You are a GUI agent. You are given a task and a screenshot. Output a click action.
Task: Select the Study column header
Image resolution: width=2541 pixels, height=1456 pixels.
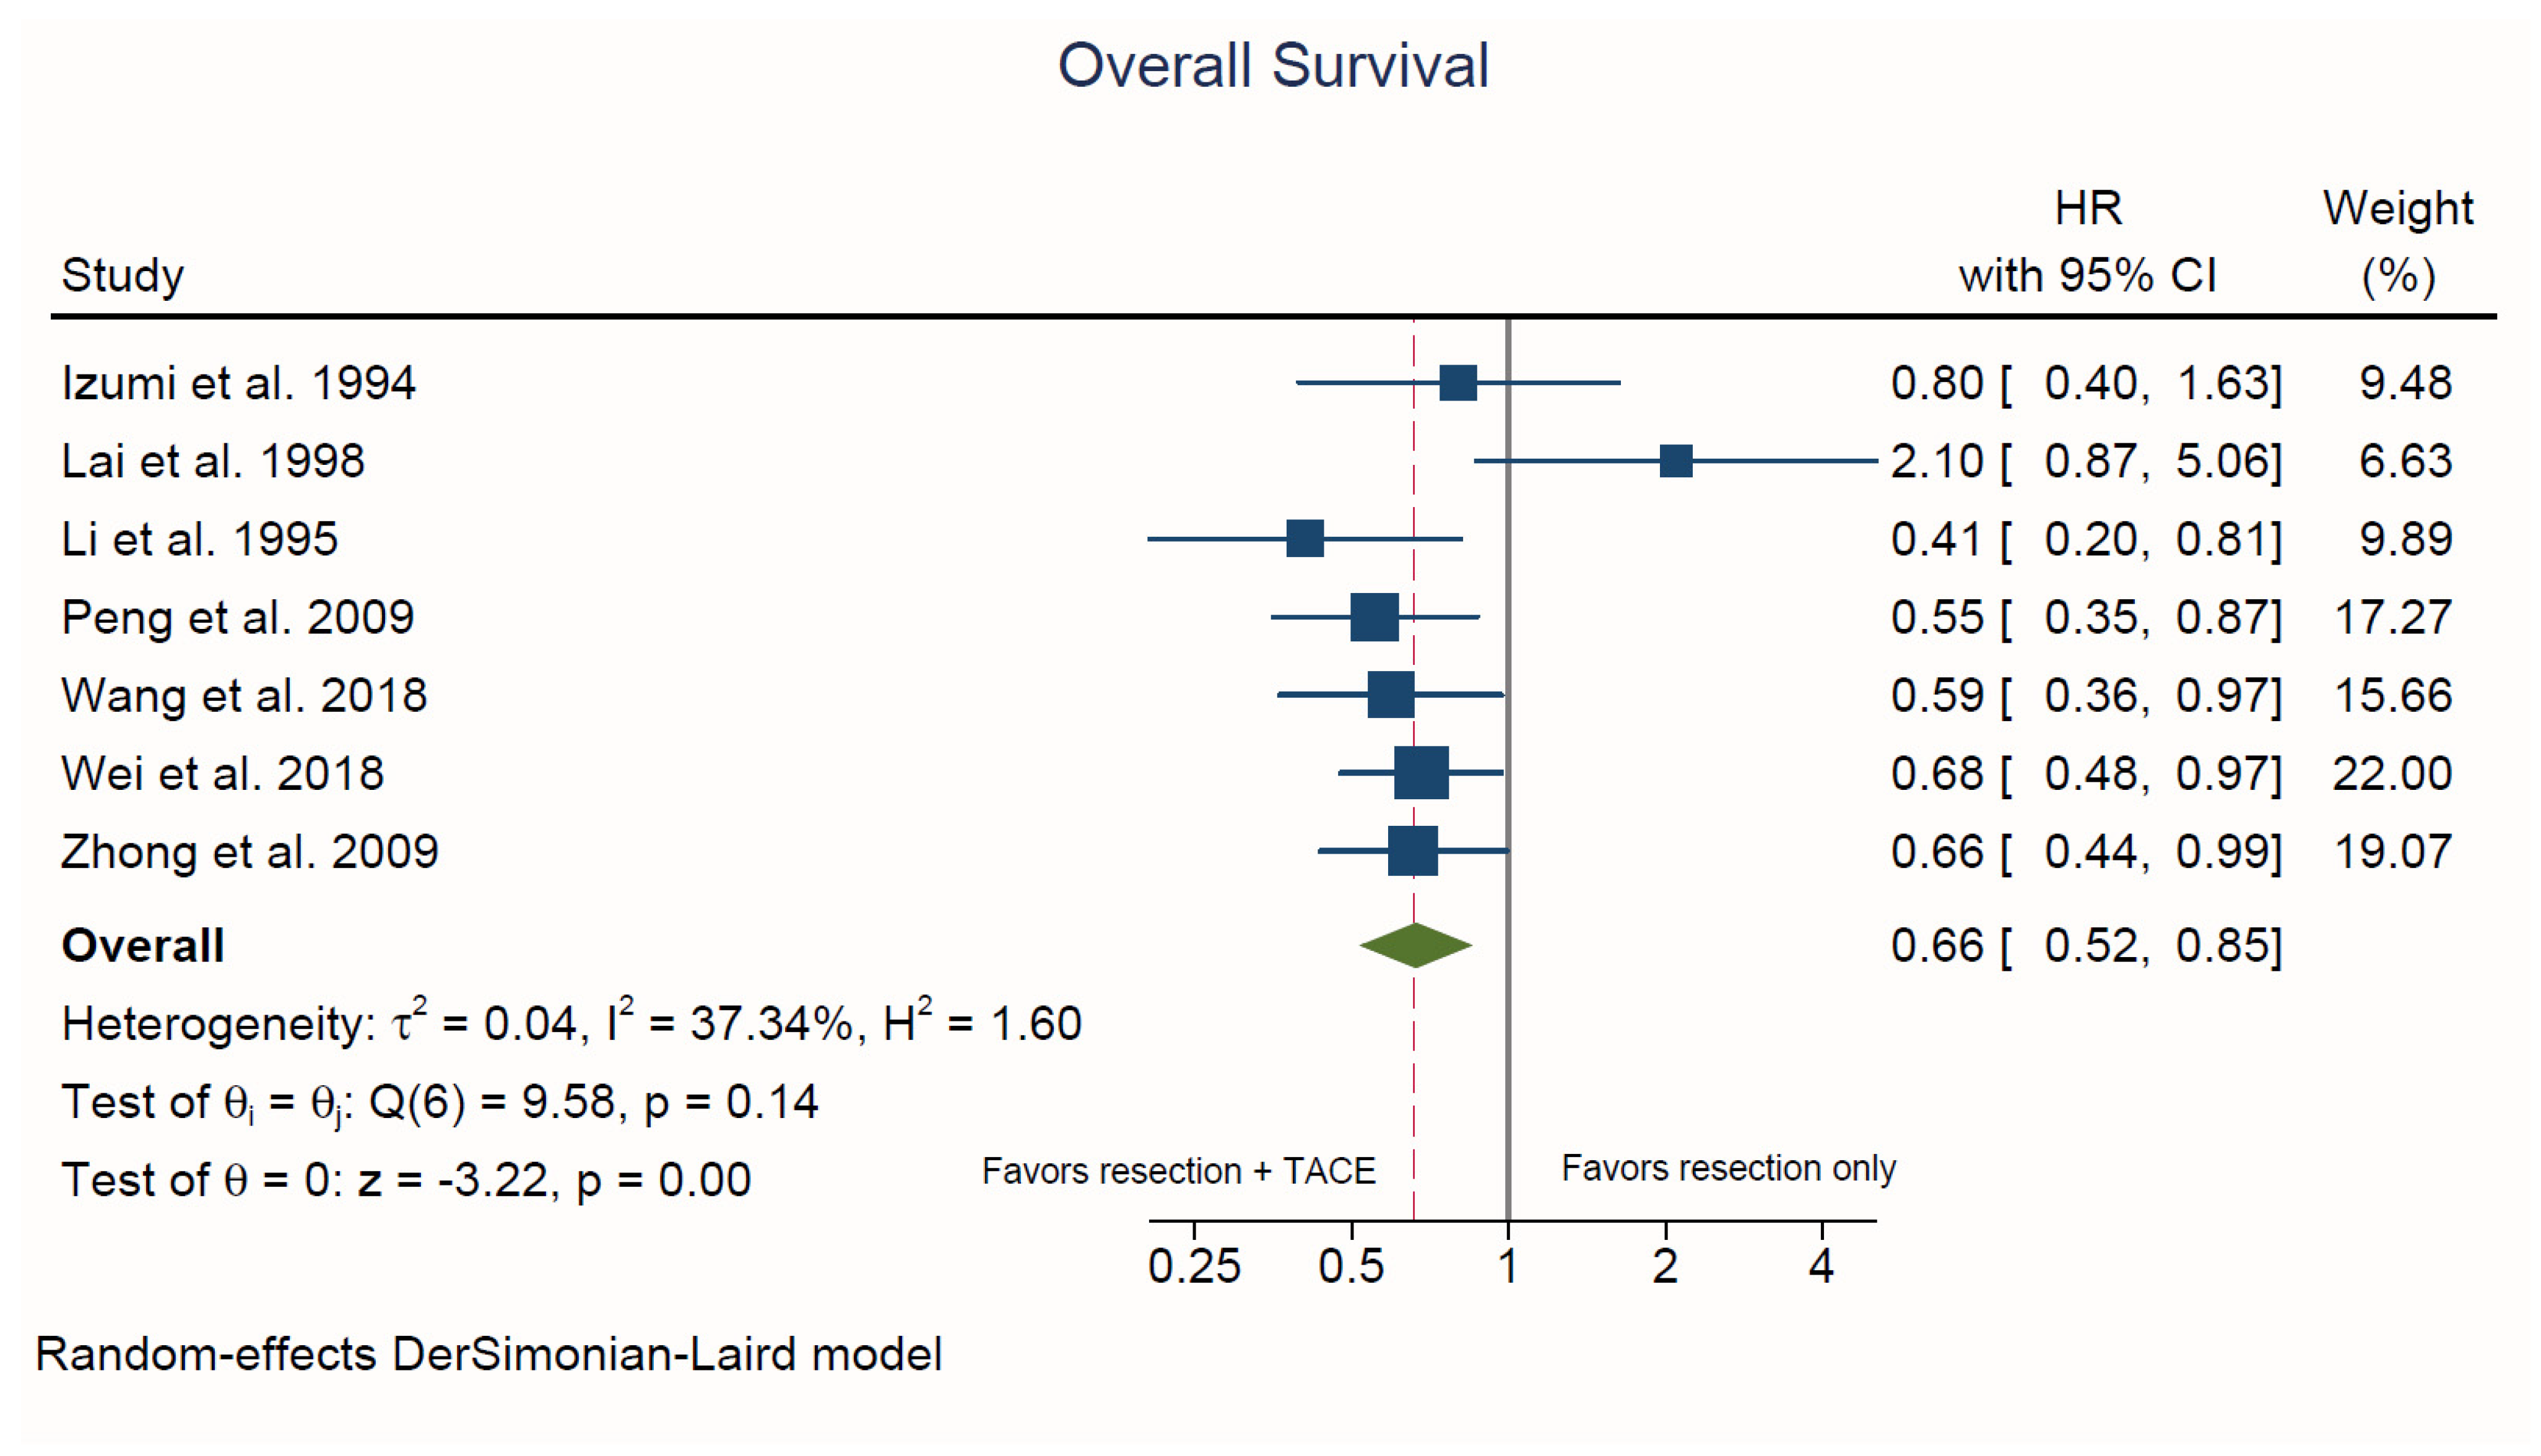point(123,275)
